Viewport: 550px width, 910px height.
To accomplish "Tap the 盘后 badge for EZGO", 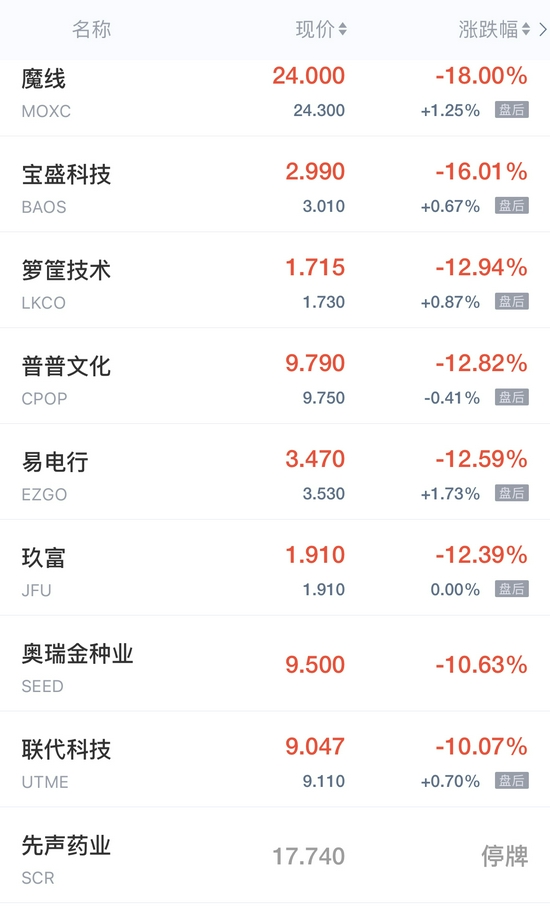I will coord(512,493).
